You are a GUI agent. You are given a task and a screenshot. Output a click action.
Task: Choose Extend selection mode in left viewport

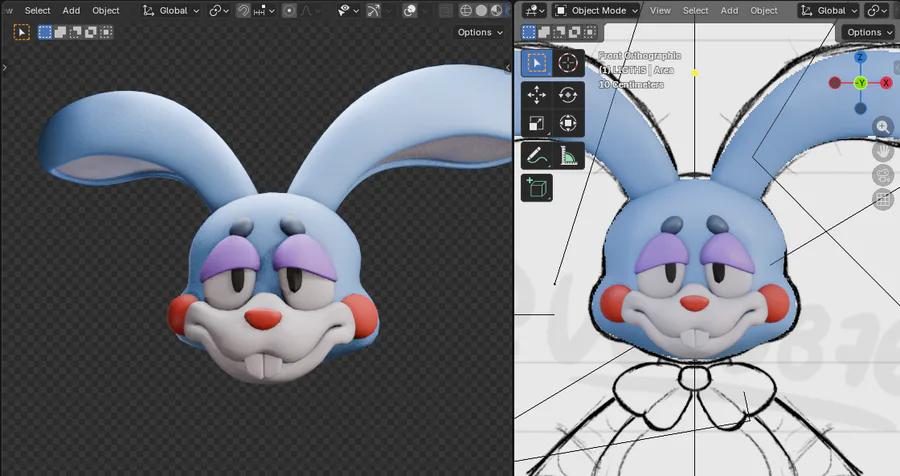tap(60, 32)
